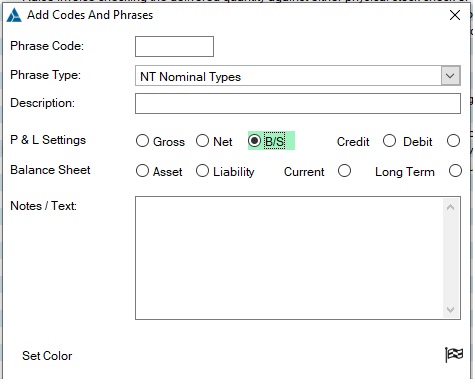This screenshot has width=475, height=384.
Task: Click inside the Notes / Text area
Action: click(x=289, y=258)
